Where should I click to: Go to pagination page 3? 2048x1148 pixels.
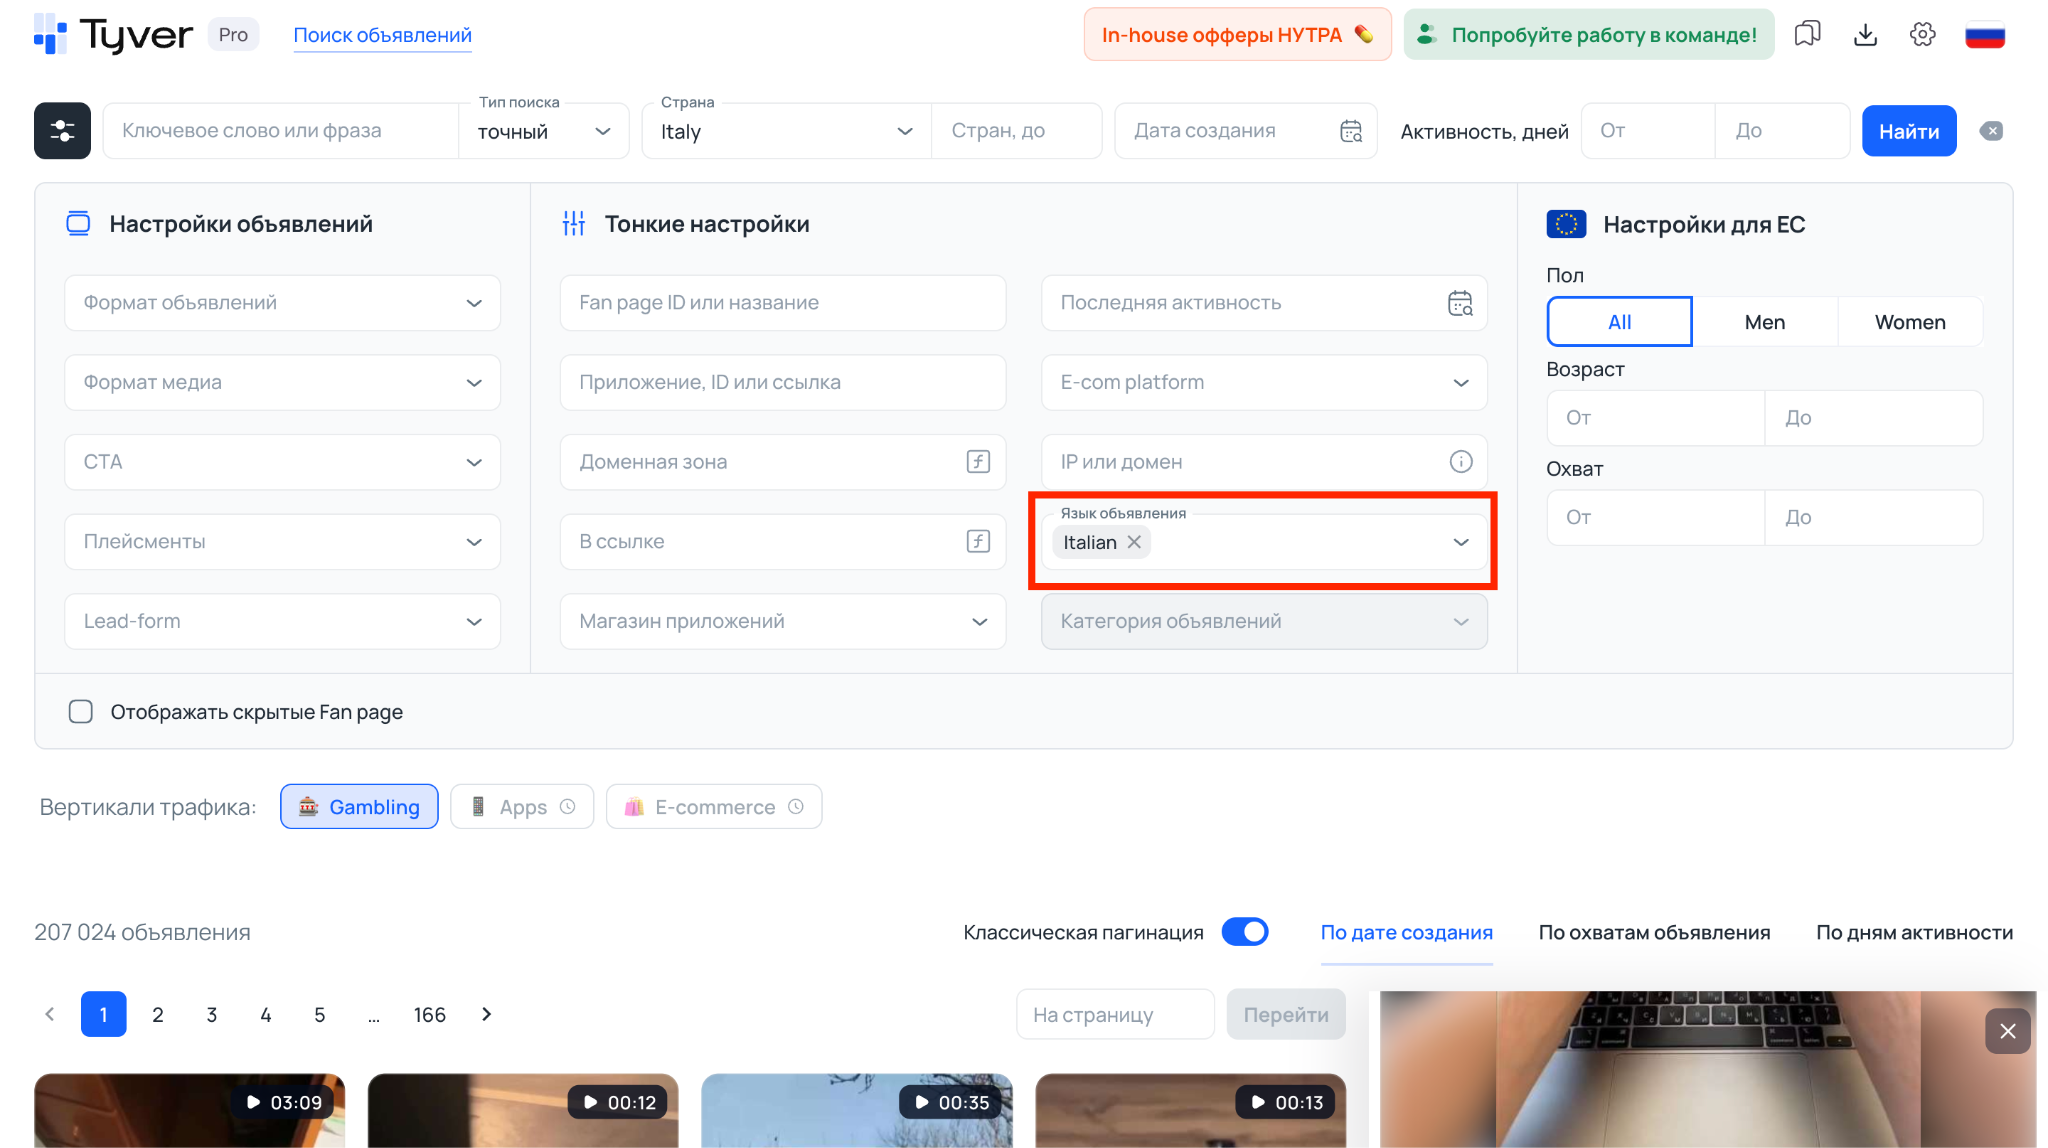[212, 1015]
